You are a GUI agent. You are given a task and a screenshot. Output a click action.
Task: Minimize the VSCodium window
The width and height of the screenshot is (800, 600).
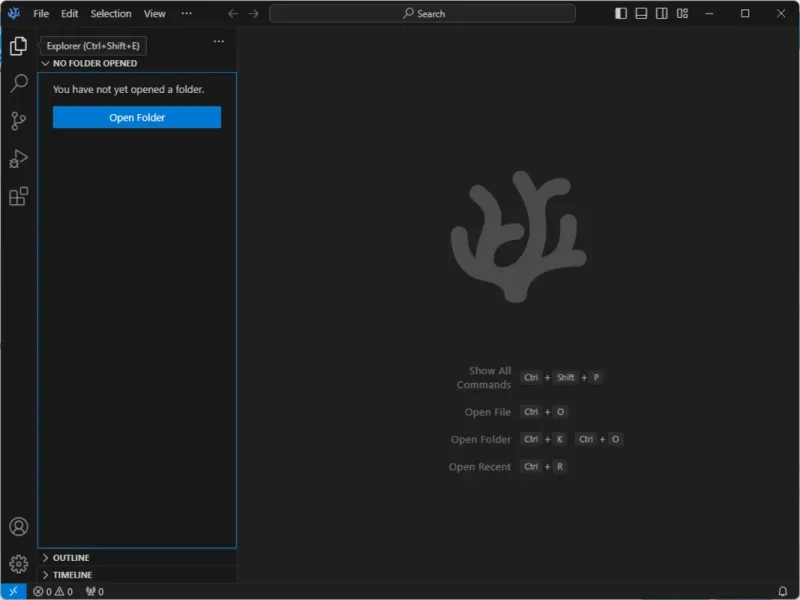tap(709, 14)
